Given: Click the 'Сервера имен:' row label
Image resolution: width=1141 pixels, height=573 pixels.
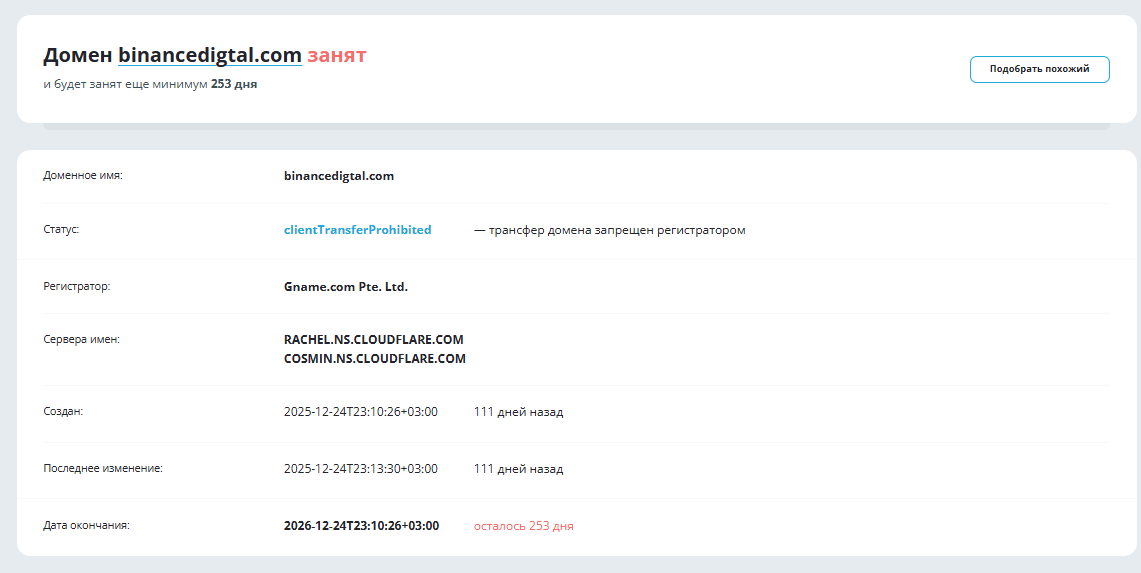Looking at the screenshot, I should (81, 339).
